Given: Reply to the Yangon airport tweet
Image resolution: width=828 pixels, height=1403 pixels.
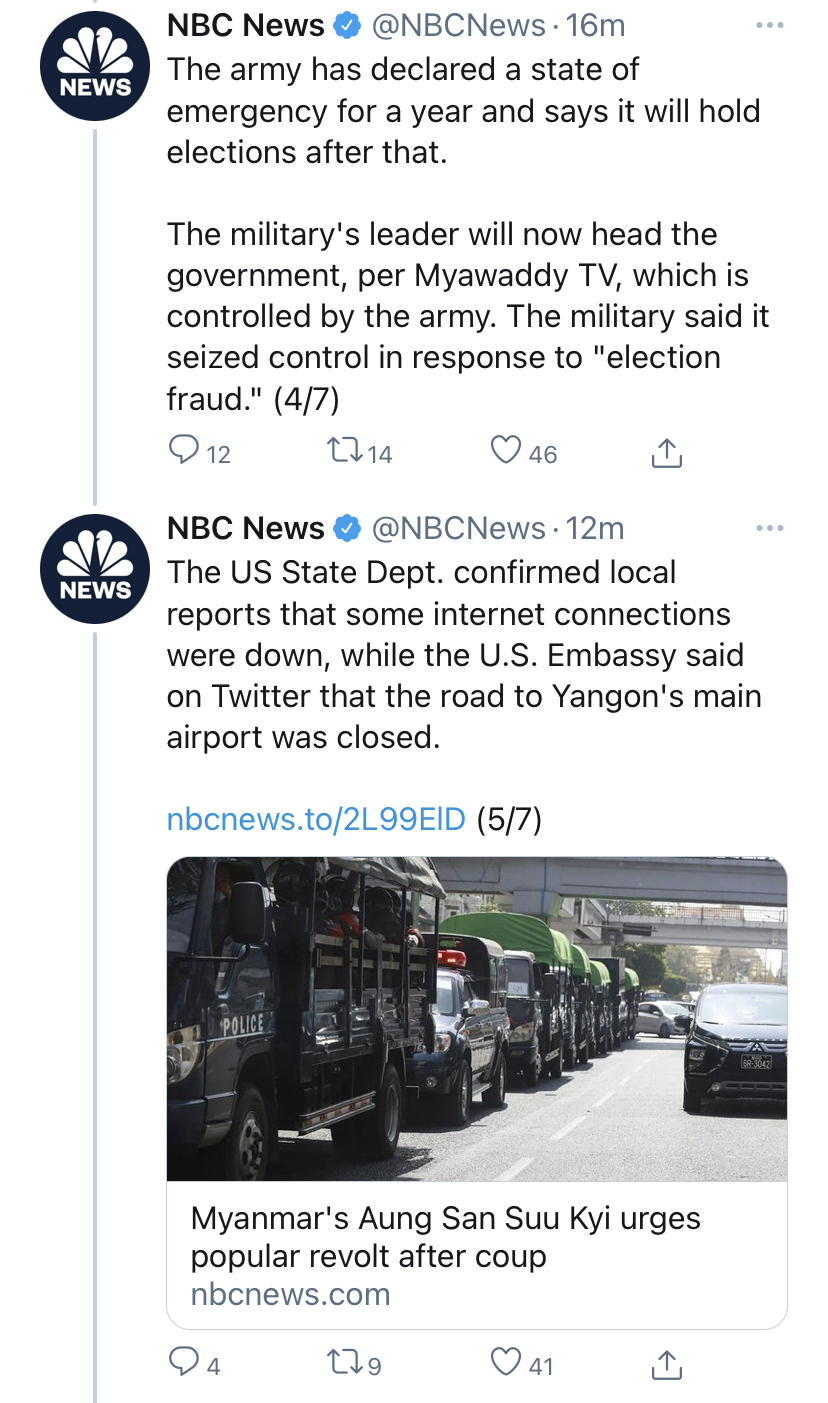Looking at the screenshot, I should tap(184, 1364).
